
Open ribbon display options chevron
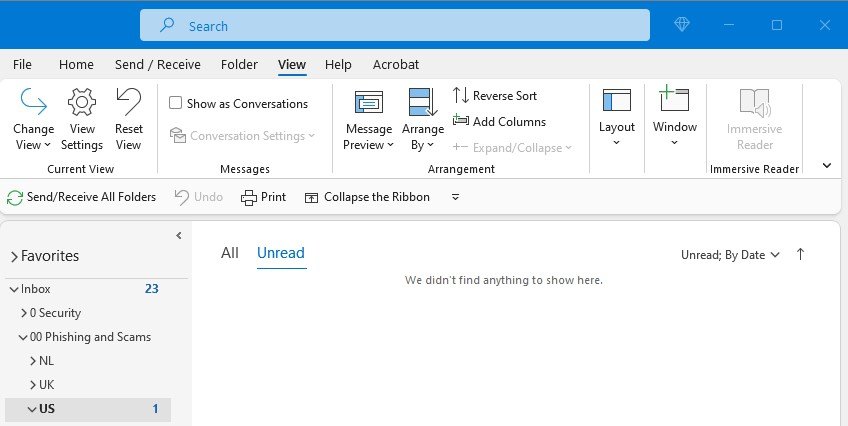click(x=827, y=165)
